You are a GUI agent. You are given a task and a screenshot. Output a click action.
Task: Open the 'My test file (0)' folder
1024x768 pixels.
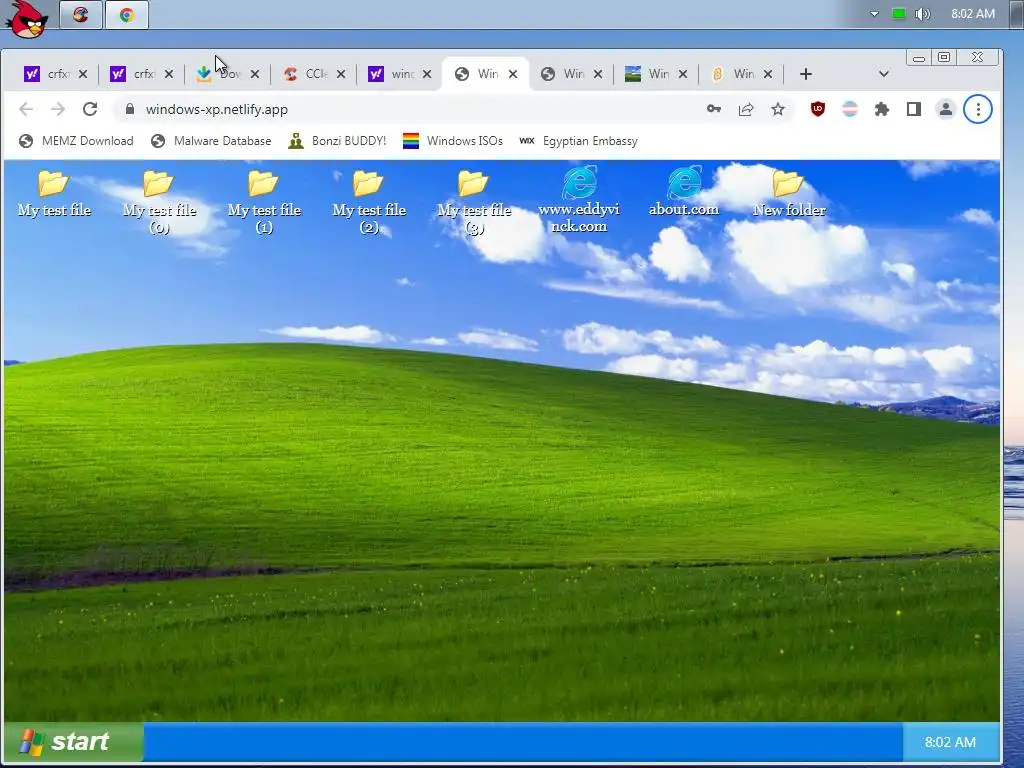pos(159,201)
